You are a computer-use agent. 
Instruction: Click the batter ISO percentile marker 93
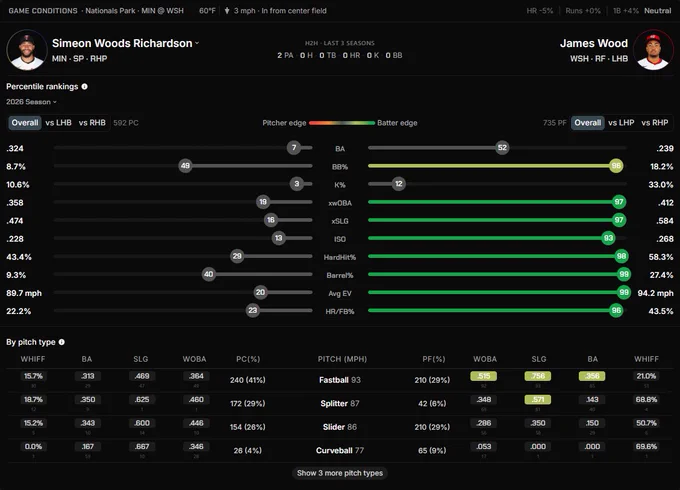pyautogui.click(x=608, y=238)
